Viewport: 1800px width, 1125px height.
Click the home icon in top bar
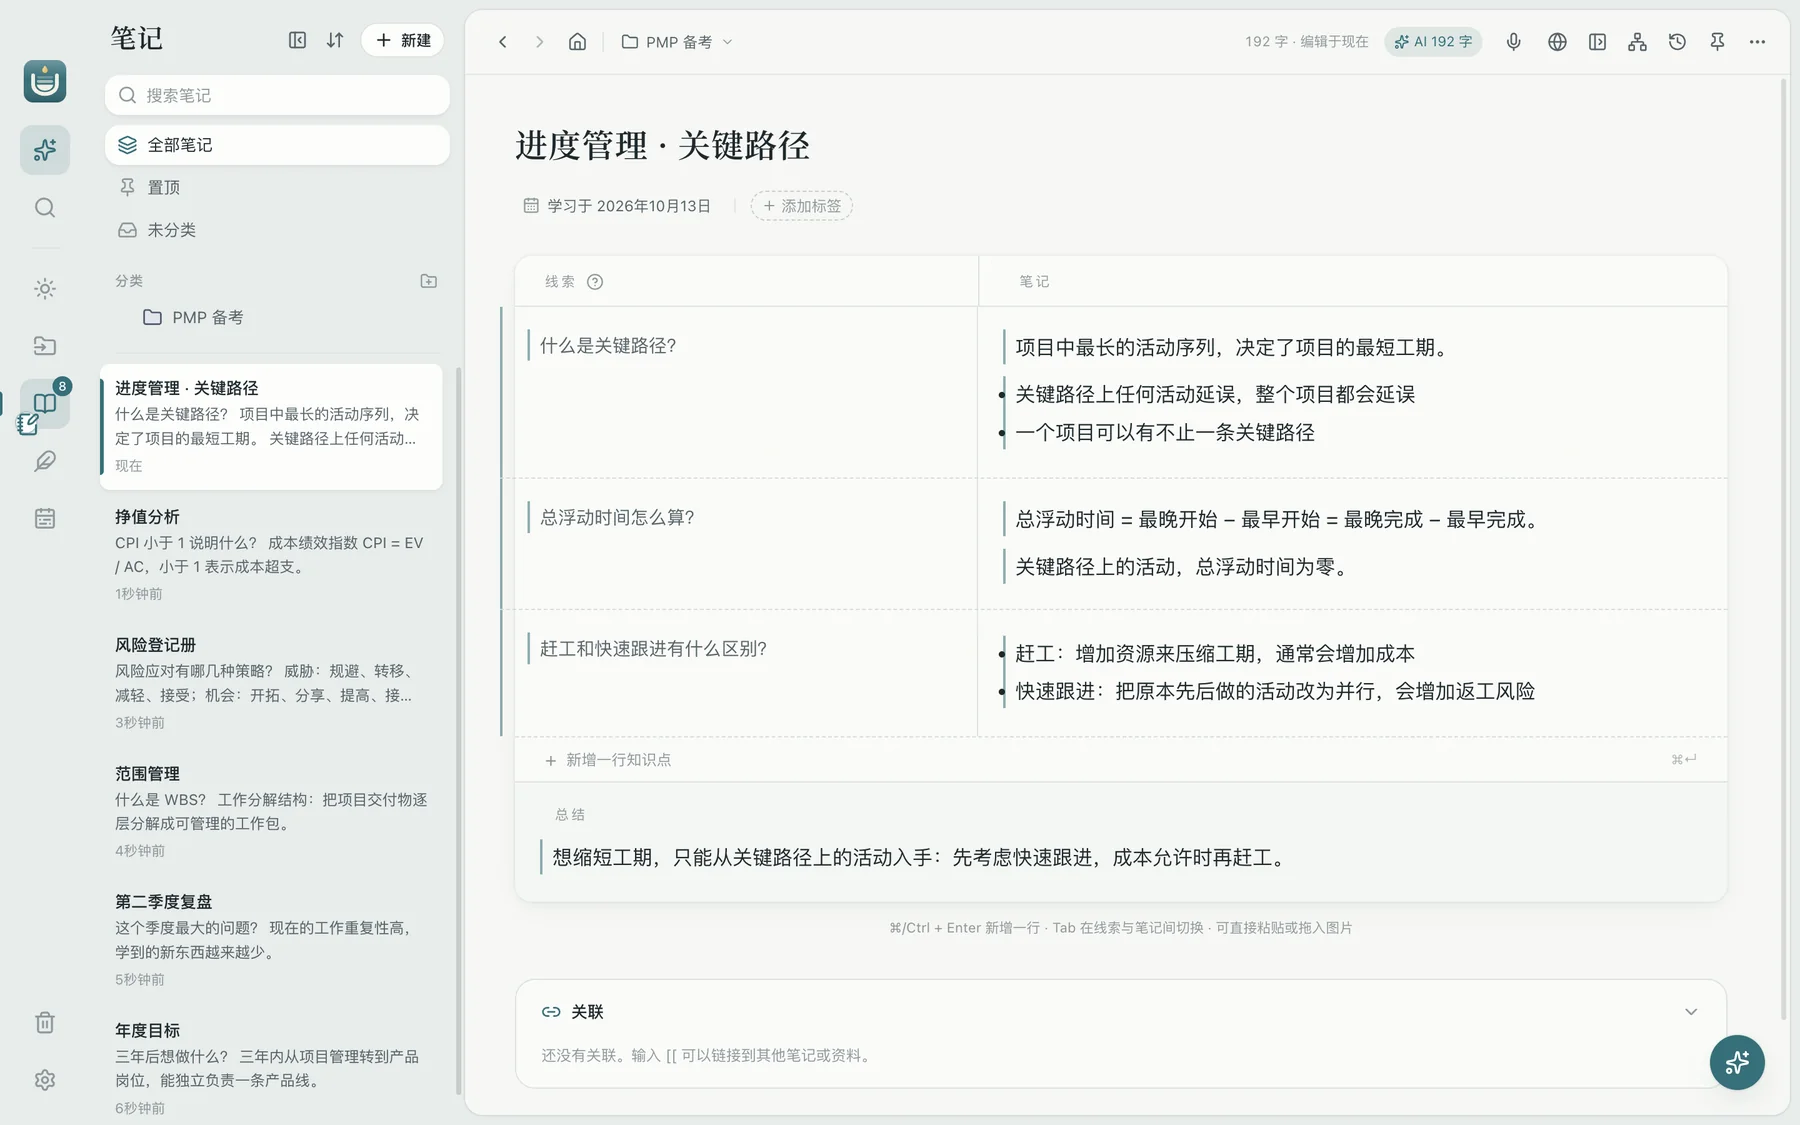(577, 42)
